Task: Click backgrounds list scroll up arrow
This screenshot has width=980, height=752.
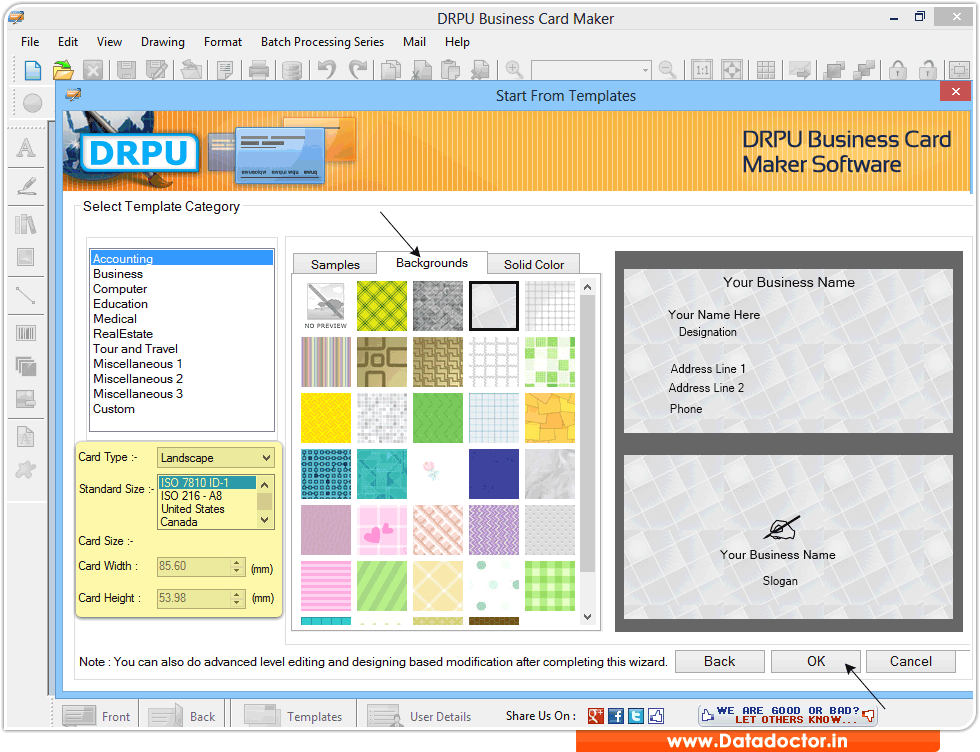Action: click(x=587, y=288)
